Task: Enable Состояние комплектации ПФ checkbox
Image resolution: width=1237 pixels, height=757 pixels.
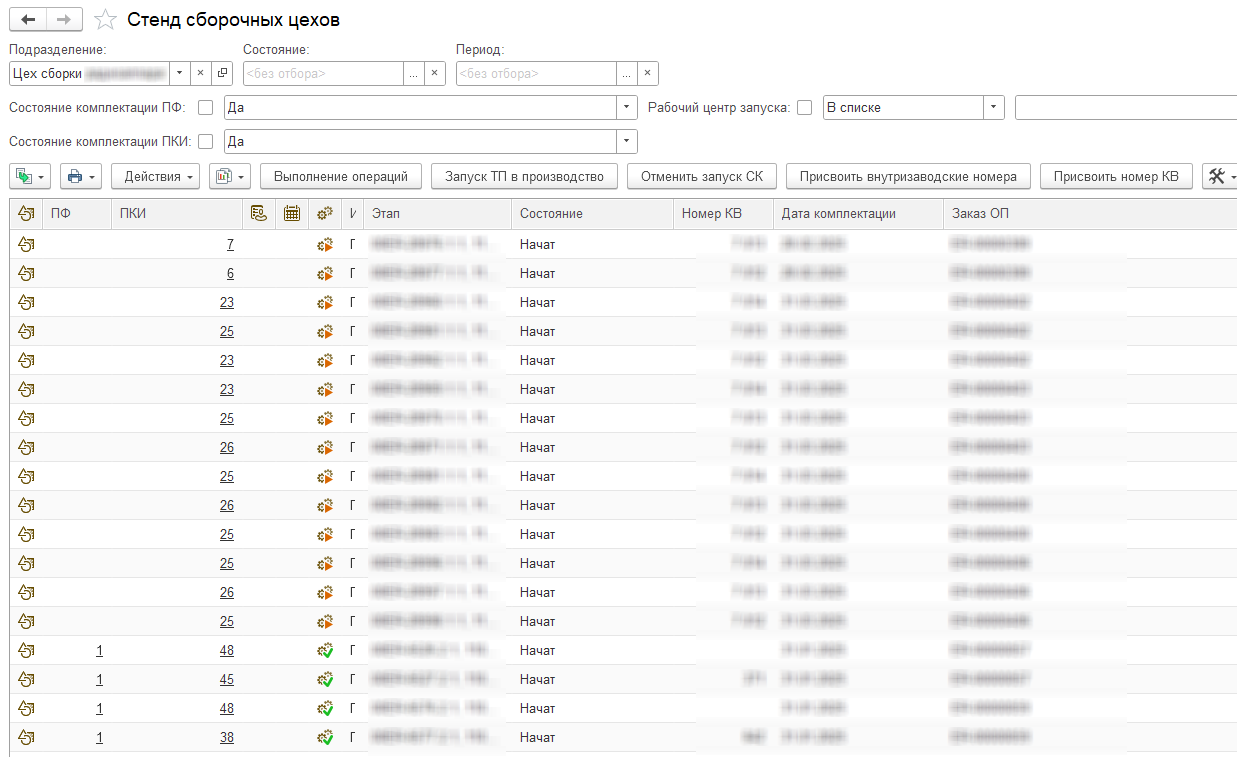Action: [x=206, y=108]
